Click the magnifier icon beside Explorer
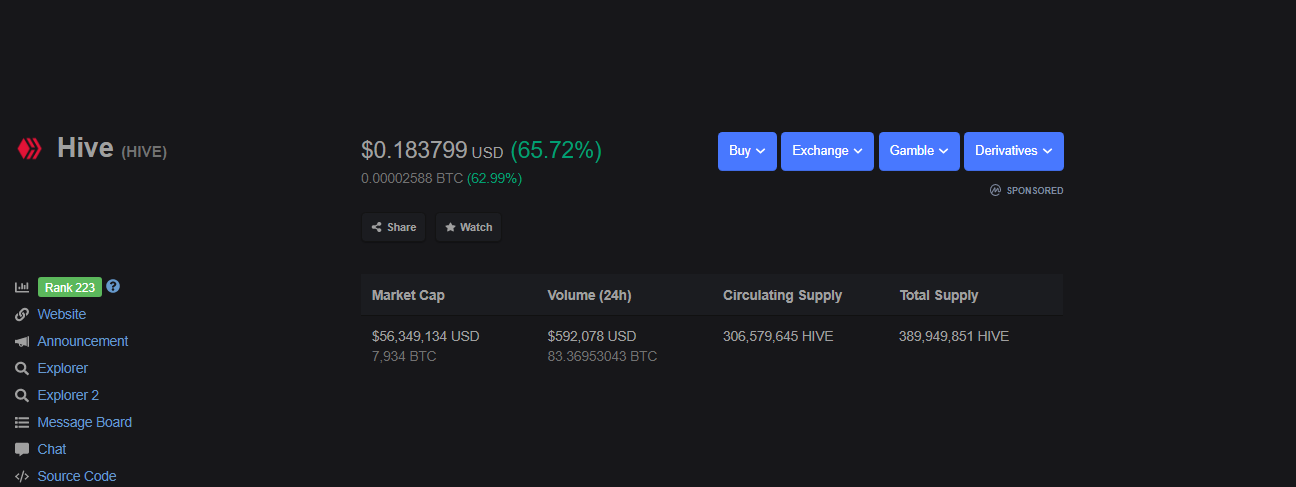Screen dimensions: 1296x487 22,368
